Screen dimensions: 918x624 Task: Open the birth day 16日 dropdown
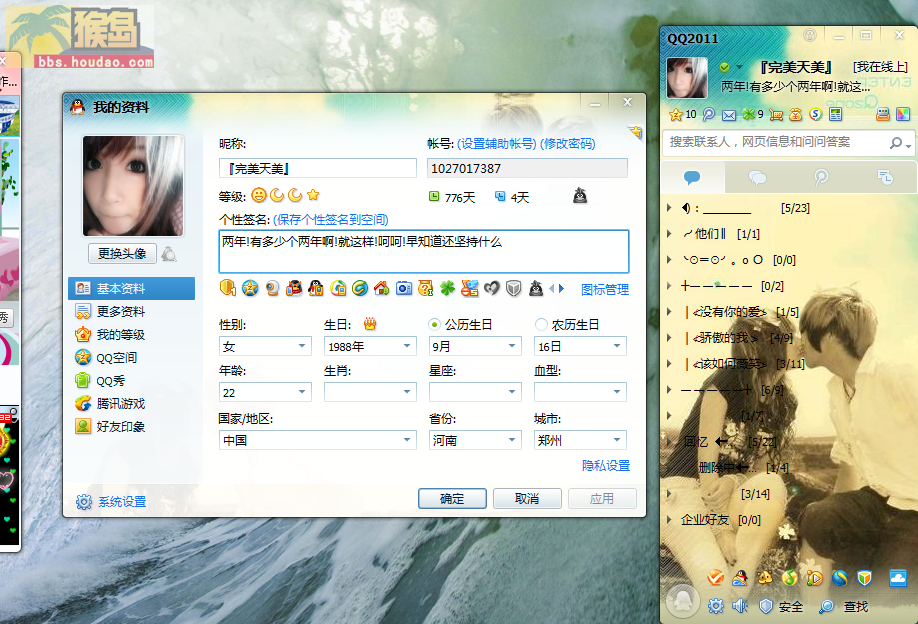[580, 346]
